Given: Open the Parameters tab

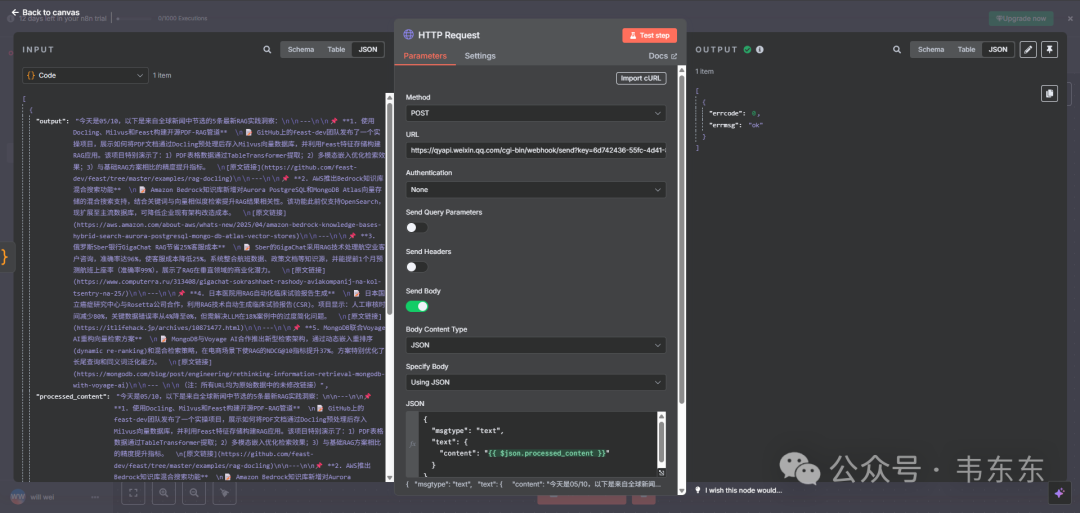Looking at the screenshot, I should (425, 56).
